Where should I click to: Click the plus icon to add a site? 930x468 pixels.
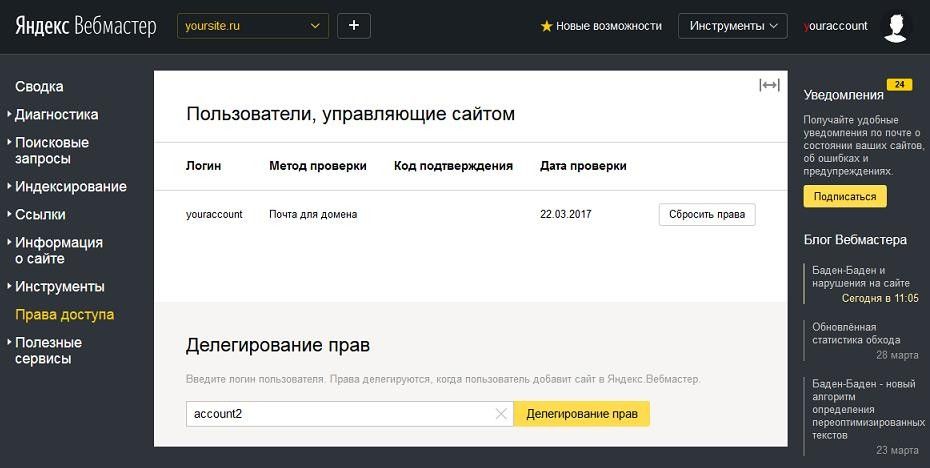pos(353,26)
